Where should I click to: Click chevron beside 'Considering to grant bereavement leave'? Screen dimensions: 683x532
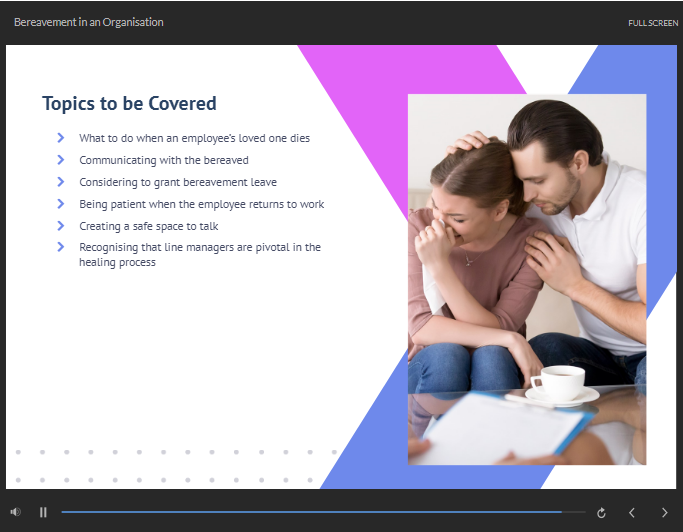(61, 182)
